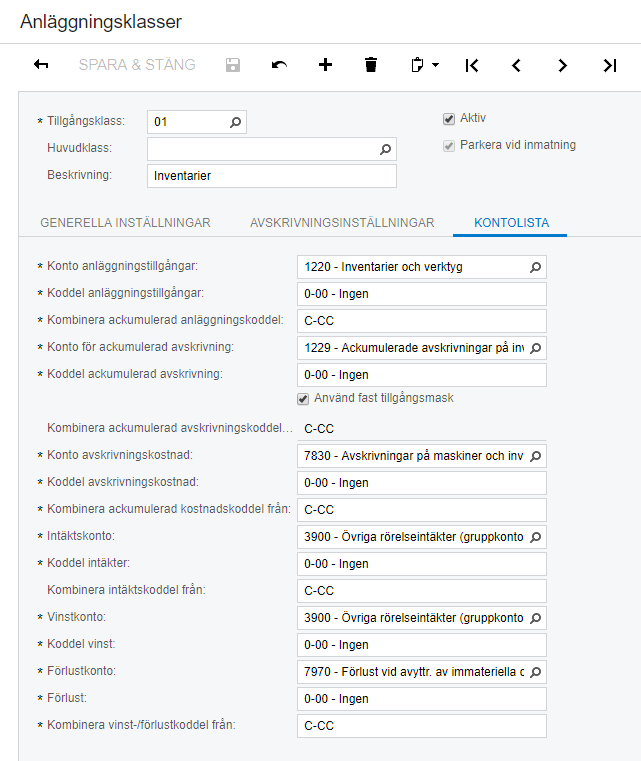Jump to last record
This screenshot has height=761, width=641.
pos(609,65)
